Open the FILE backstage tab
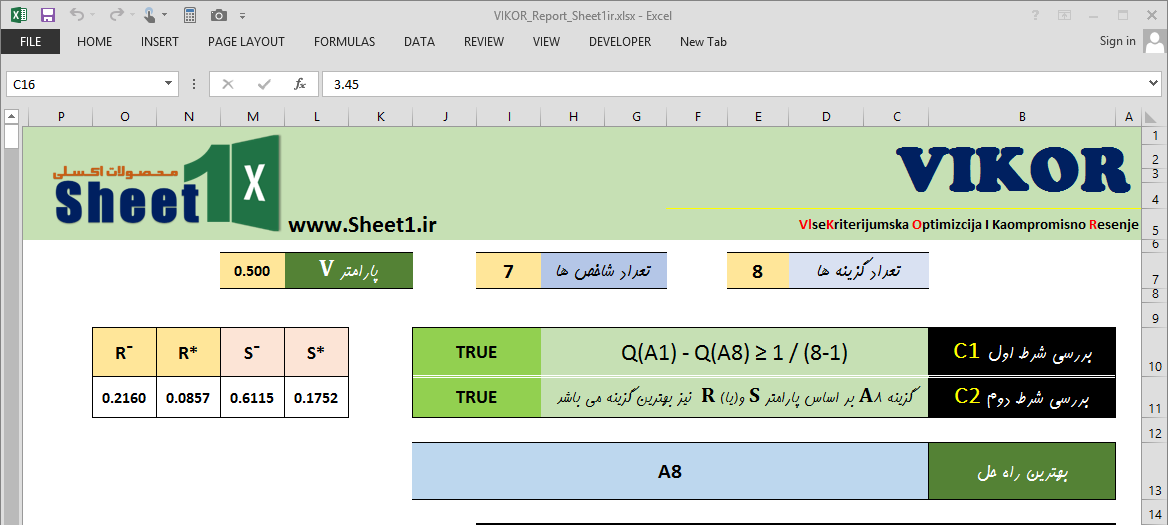This screenshot has width=1168, height=525. (x=31, y=42)
